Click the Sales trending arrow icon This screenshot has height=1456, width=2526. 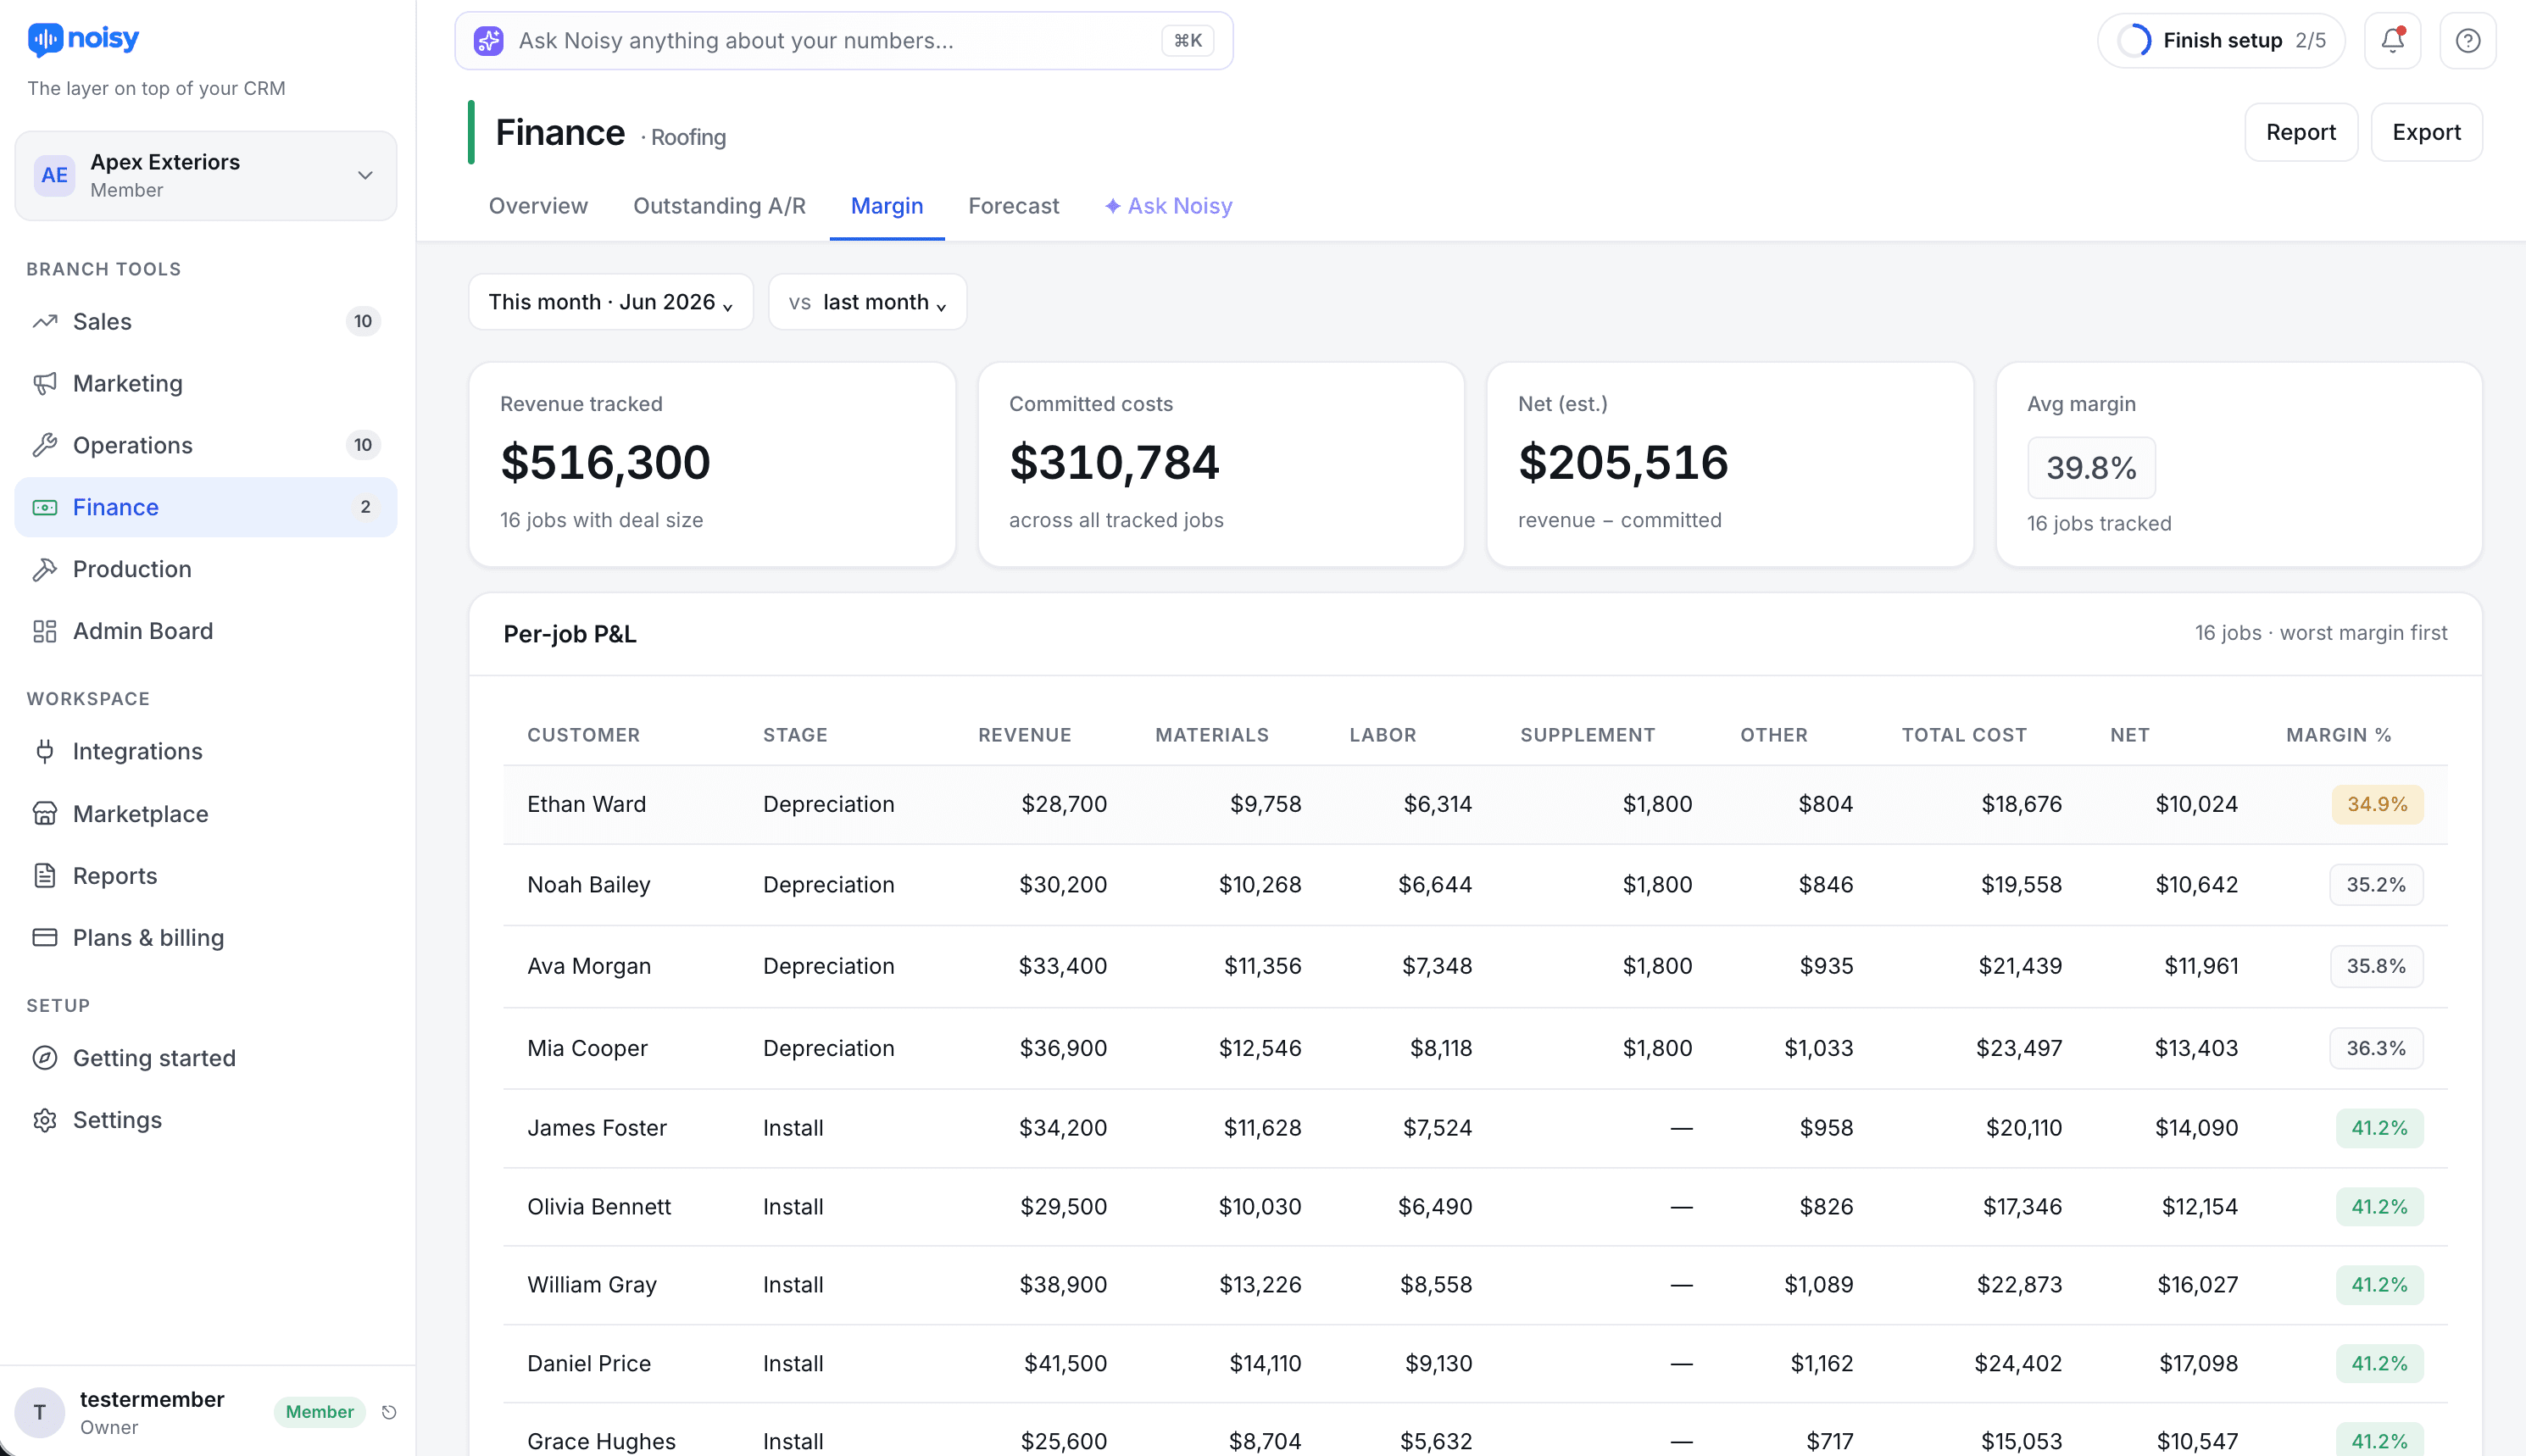click(x=45, y=321)
